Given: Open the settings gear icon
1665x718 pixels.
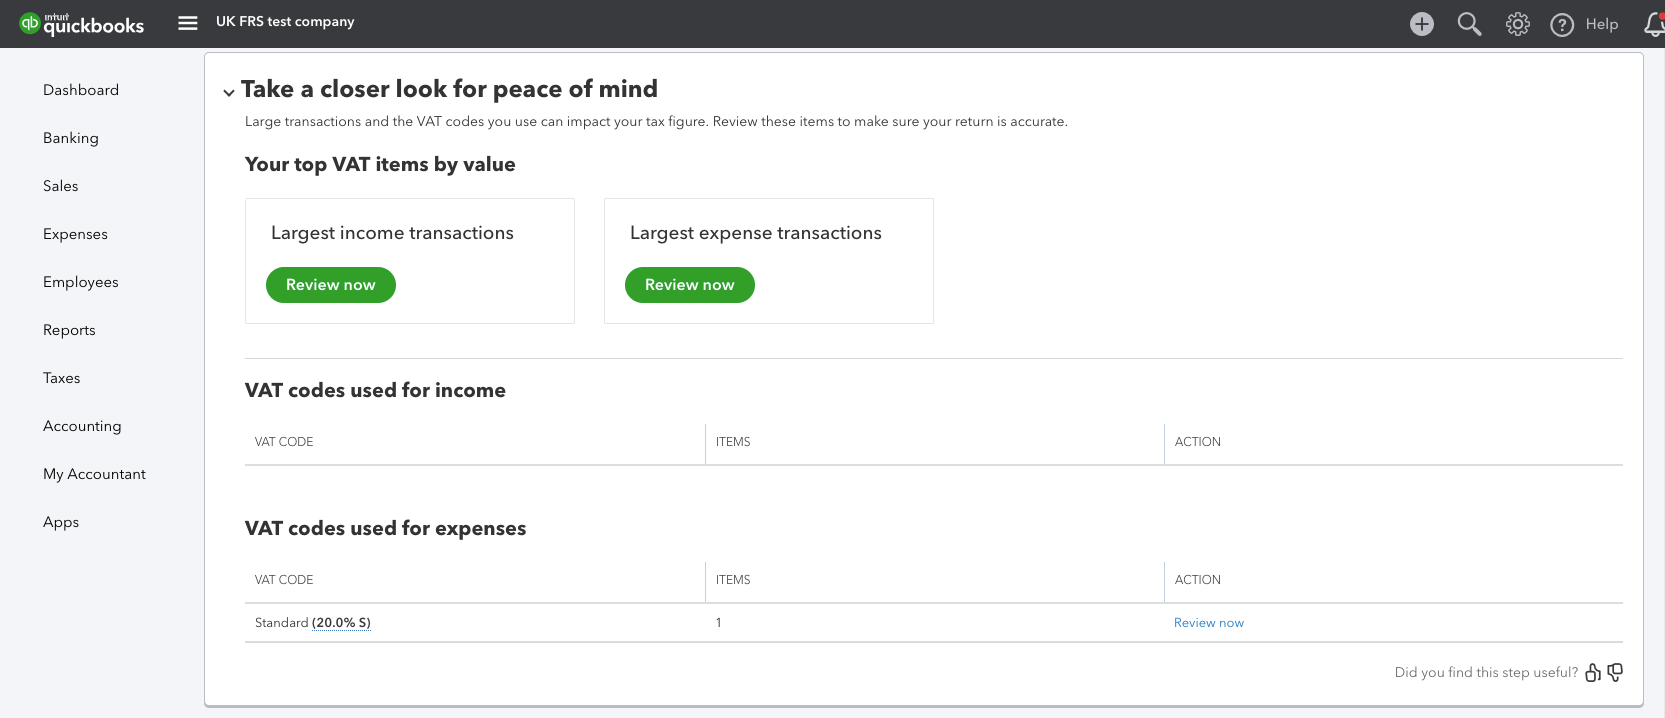Looking at the screenshot, I should click(1517, 24).
